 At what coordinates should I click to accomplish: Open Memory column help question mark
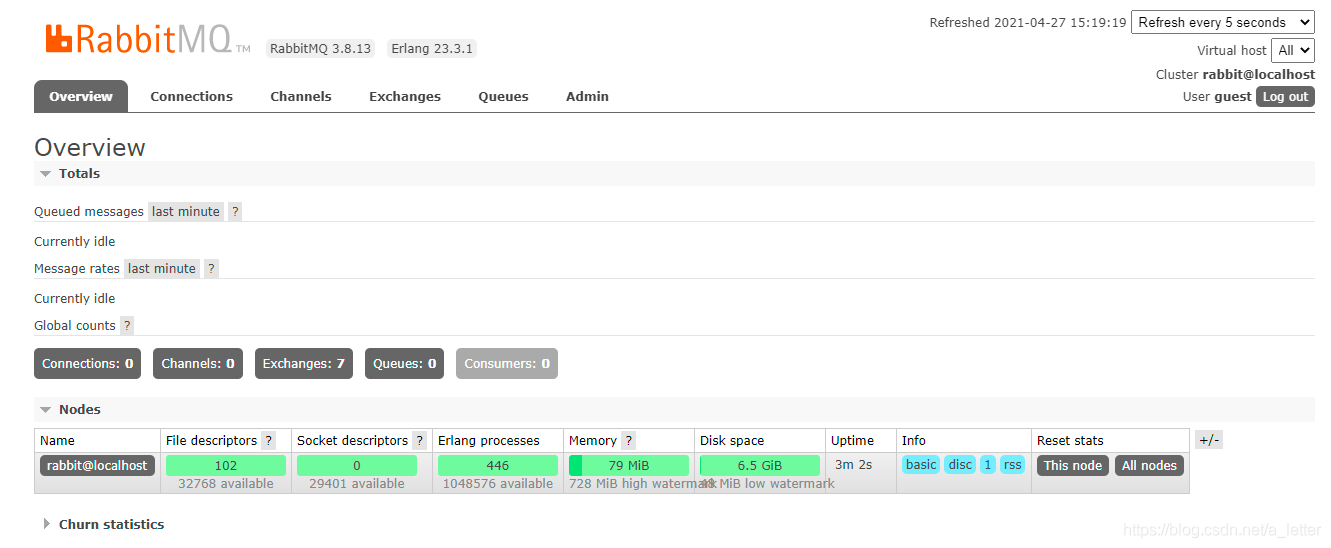point(628,440)
